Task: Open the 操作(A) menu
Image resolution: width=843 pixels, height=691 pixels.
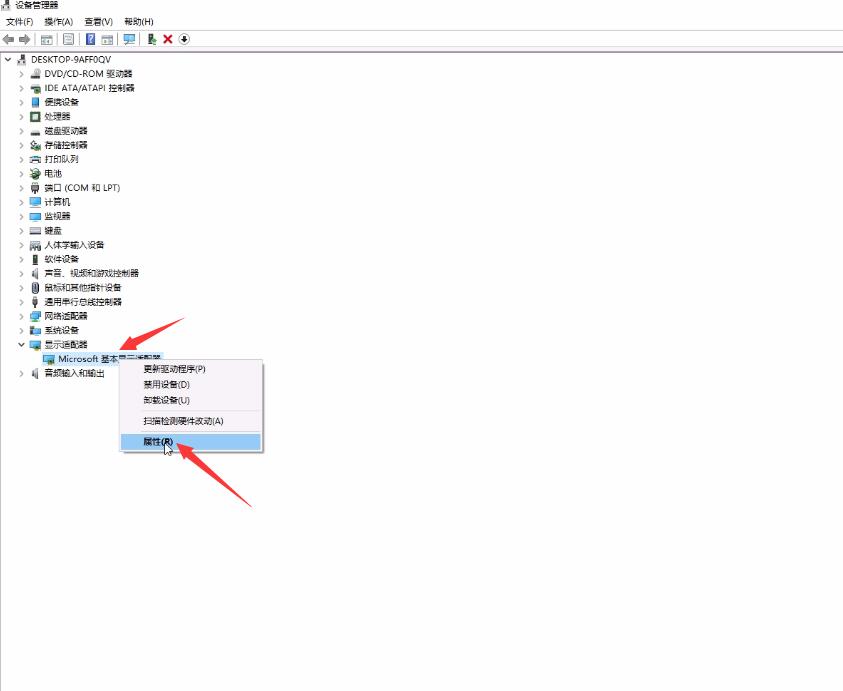Action: point(59,22)
